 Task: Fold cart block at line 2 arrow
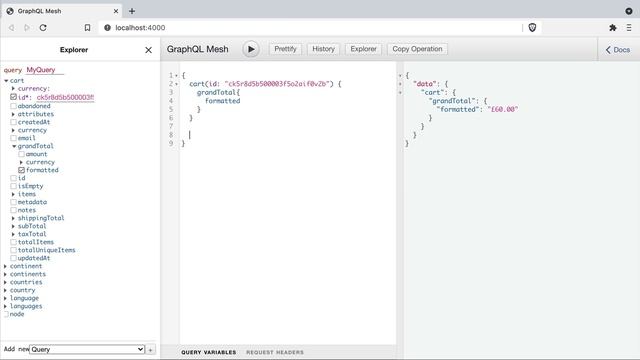[x=176, y=84]
